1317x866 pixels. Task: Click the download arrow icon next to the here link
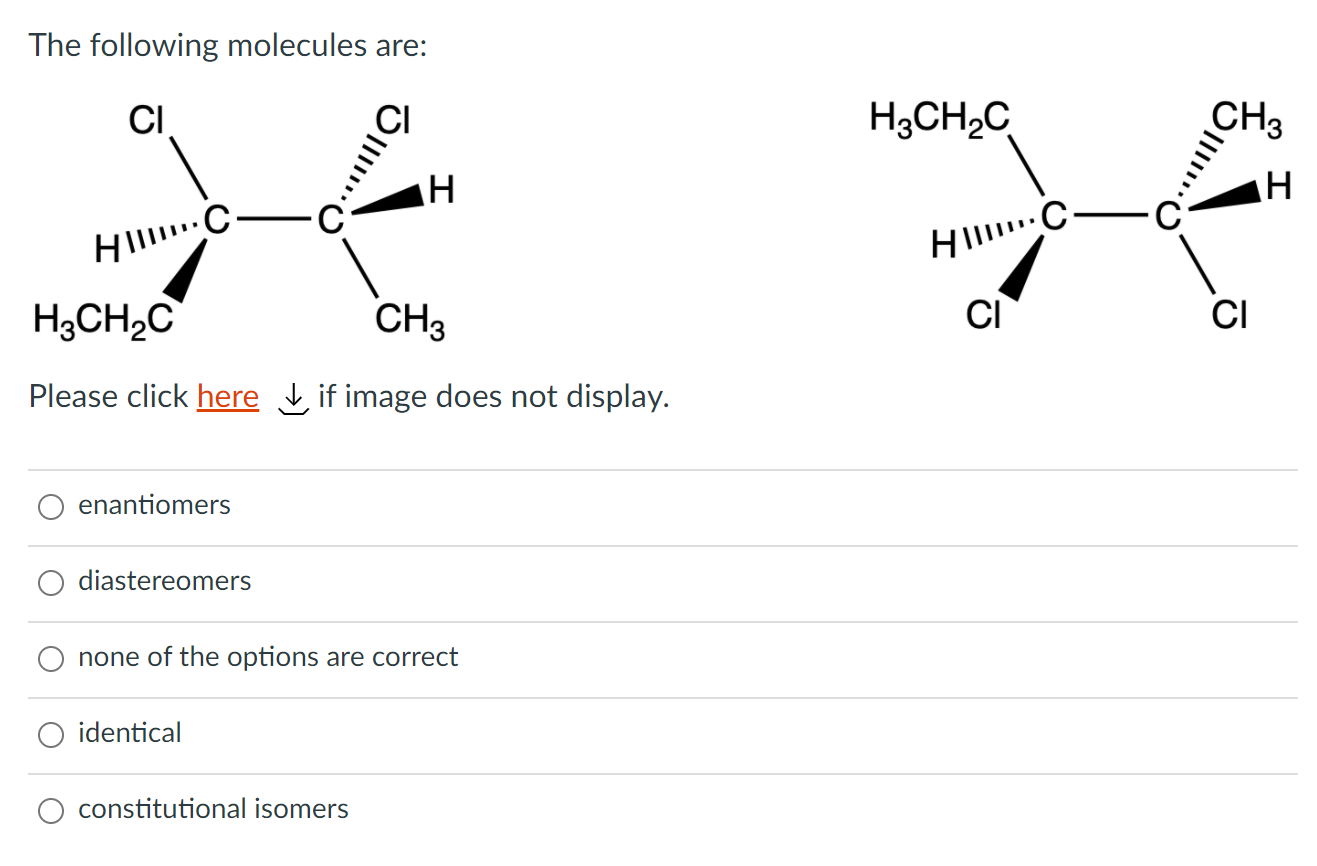pos(292,399)
